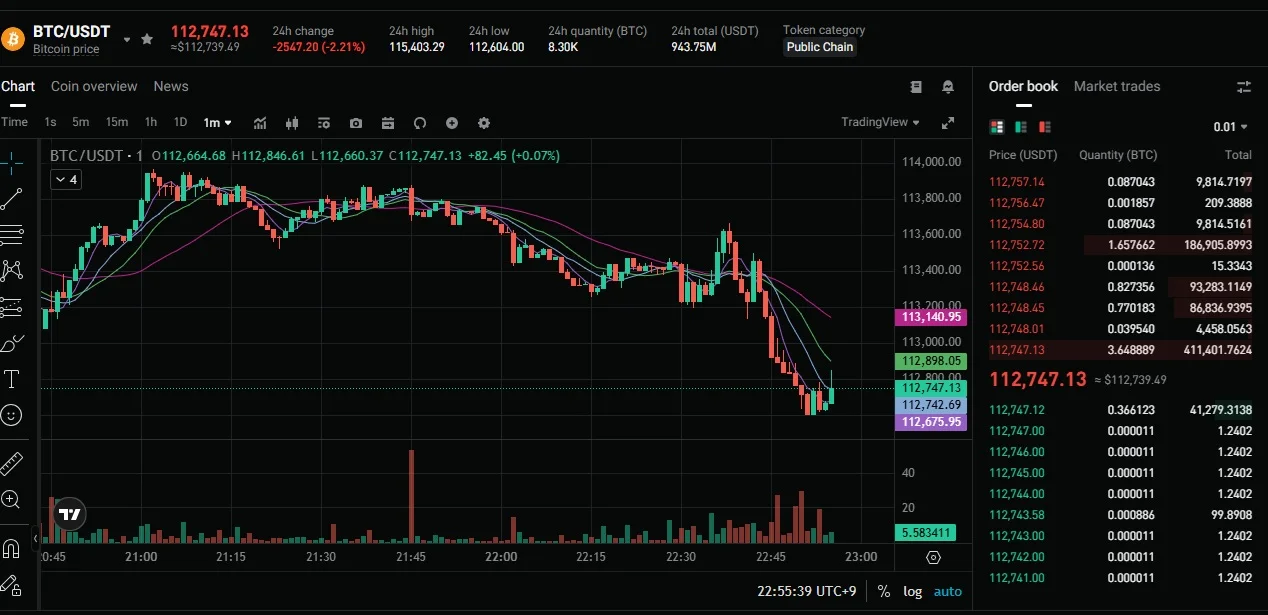
Task: Select the brush drawing tool
Action: 12,343
